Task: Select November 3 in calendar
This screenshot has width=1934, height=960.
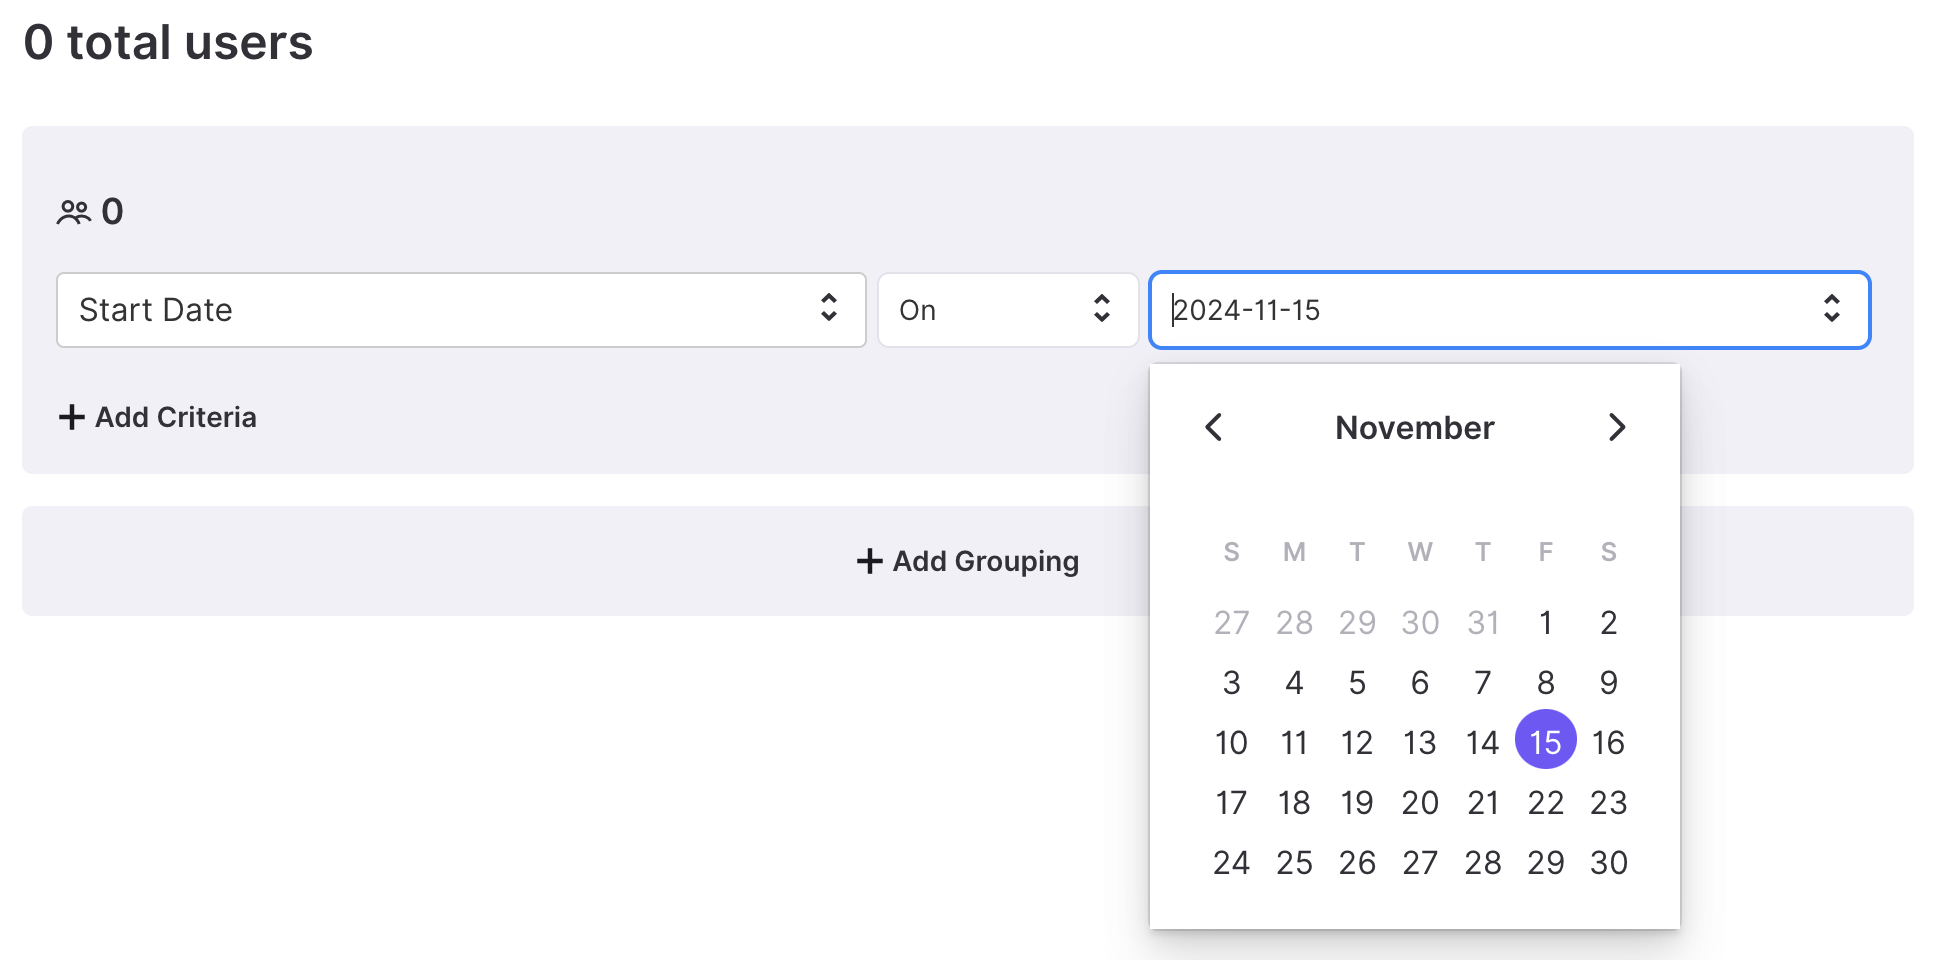Action: click(1232, 683)
